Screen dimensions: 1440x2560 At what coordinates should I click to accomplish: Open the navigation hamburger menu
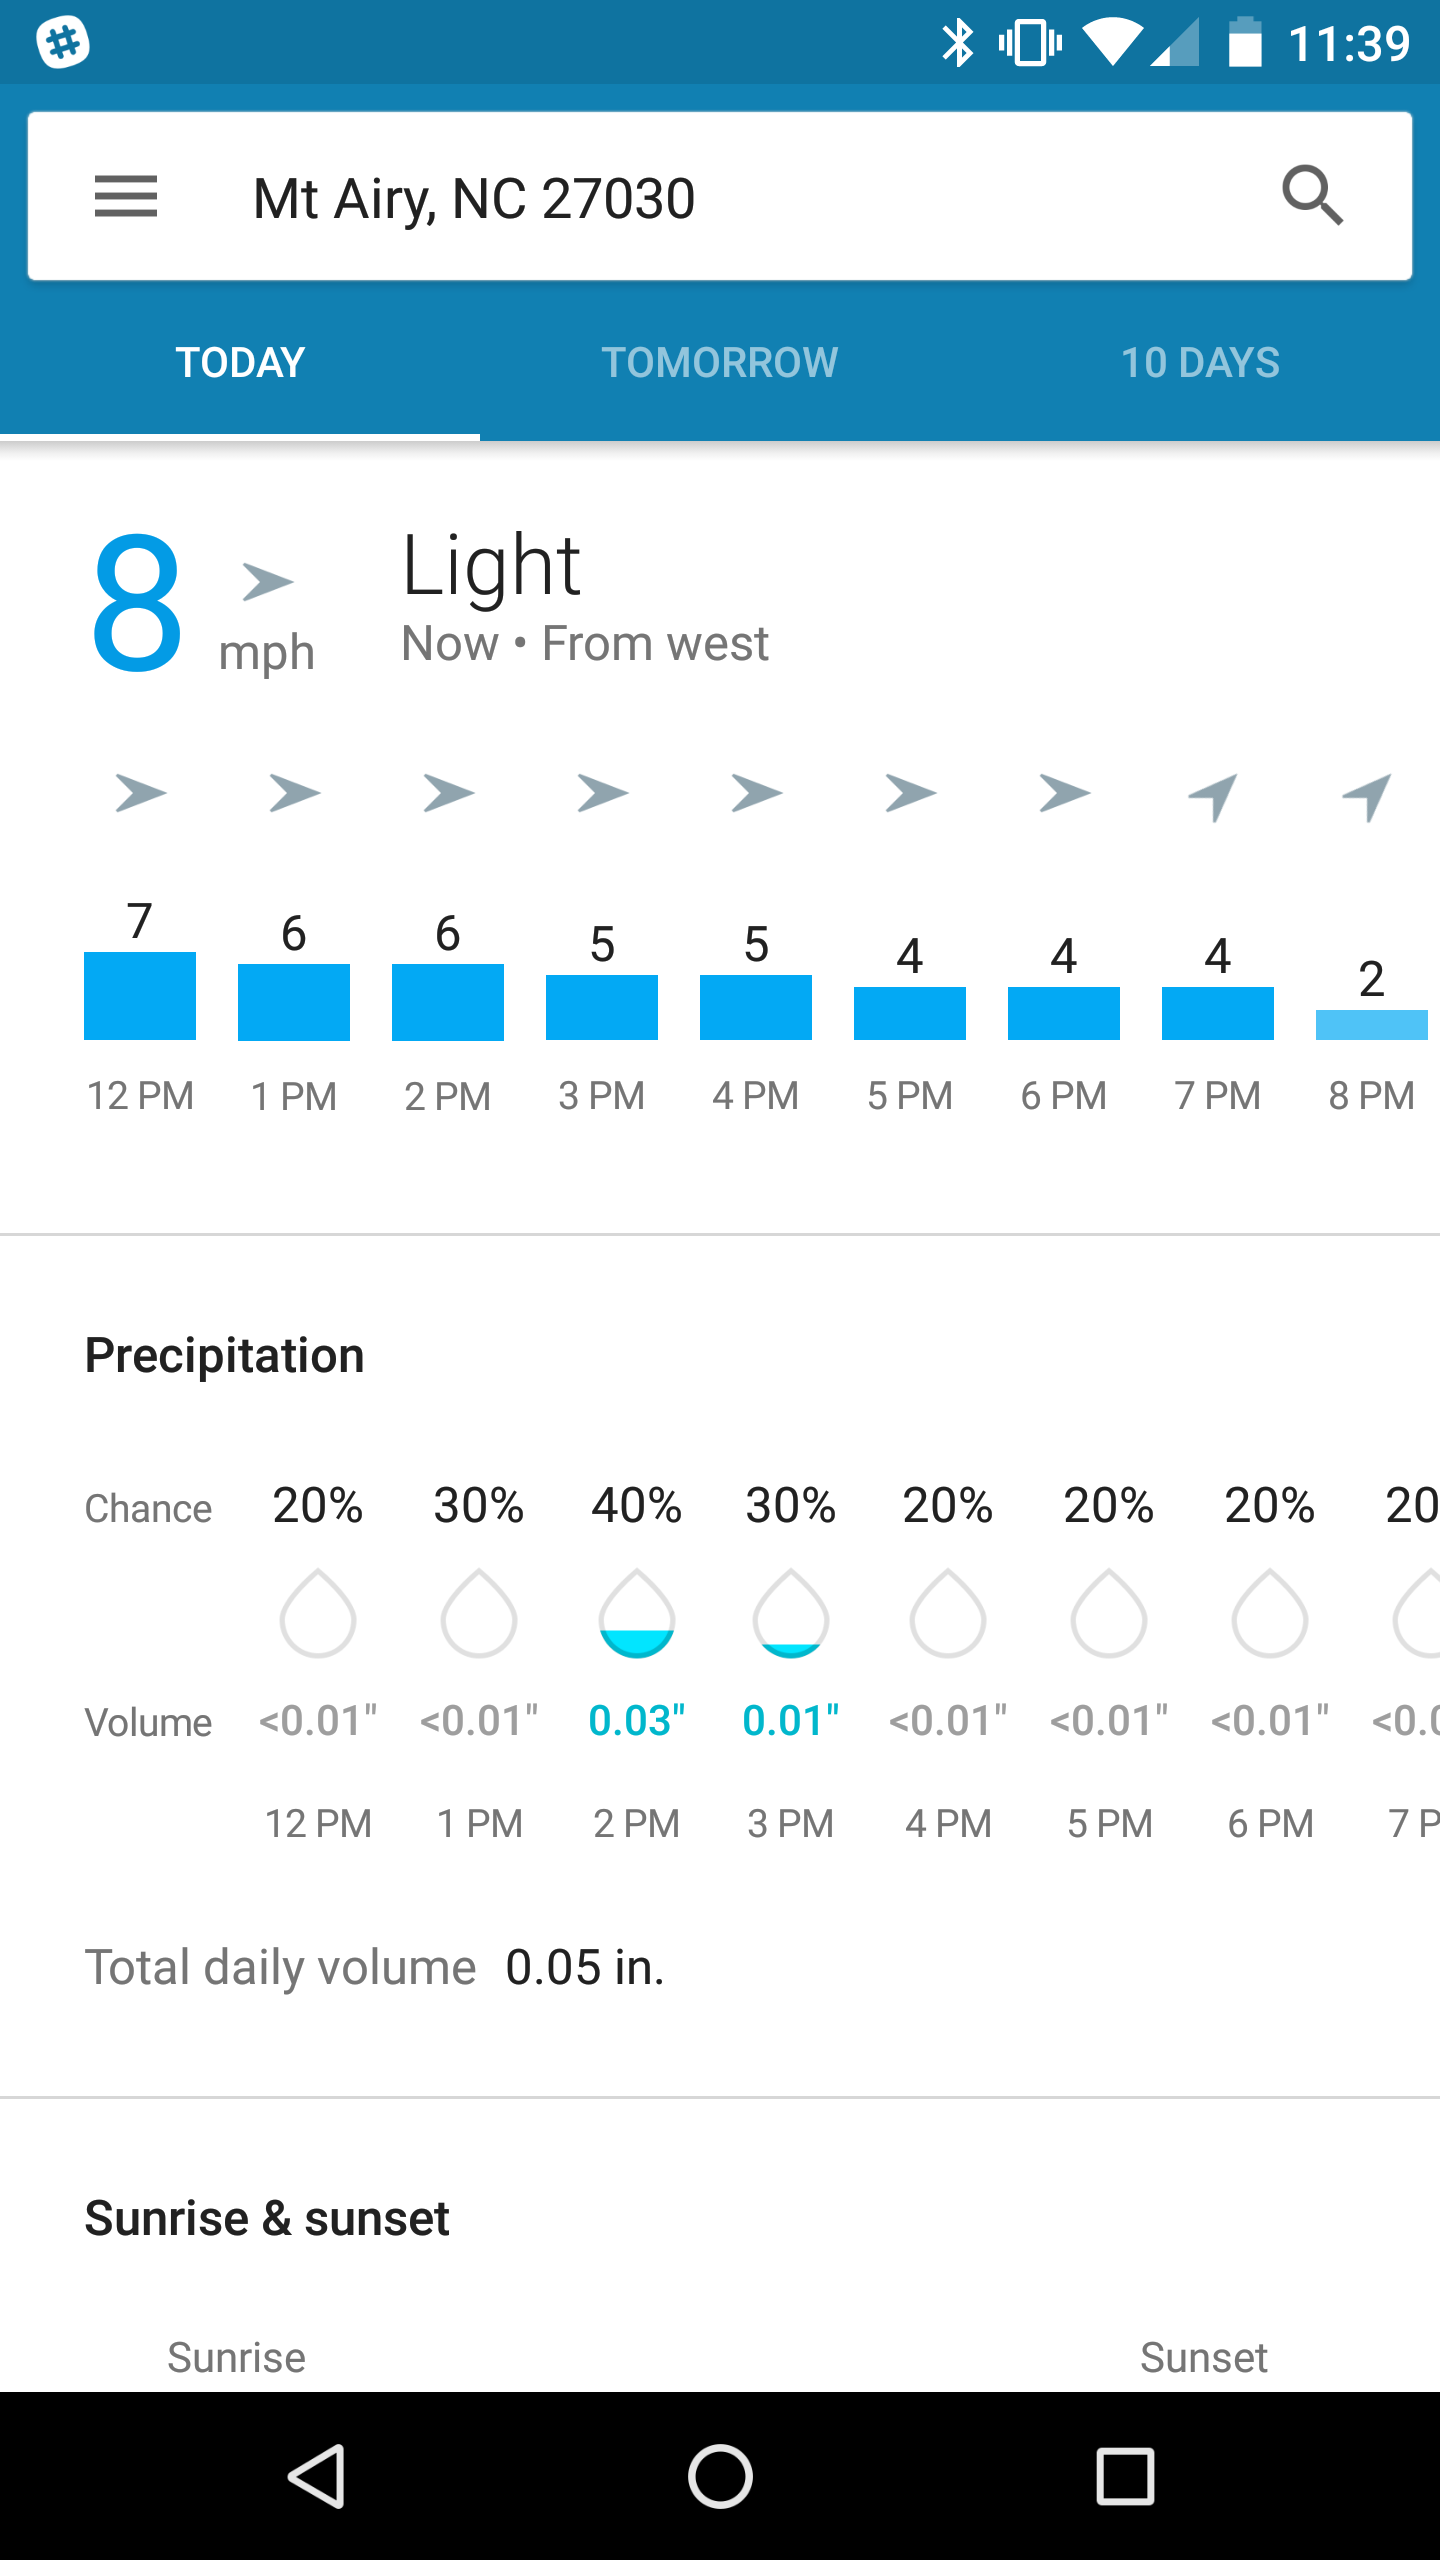(x=126, y=195)
